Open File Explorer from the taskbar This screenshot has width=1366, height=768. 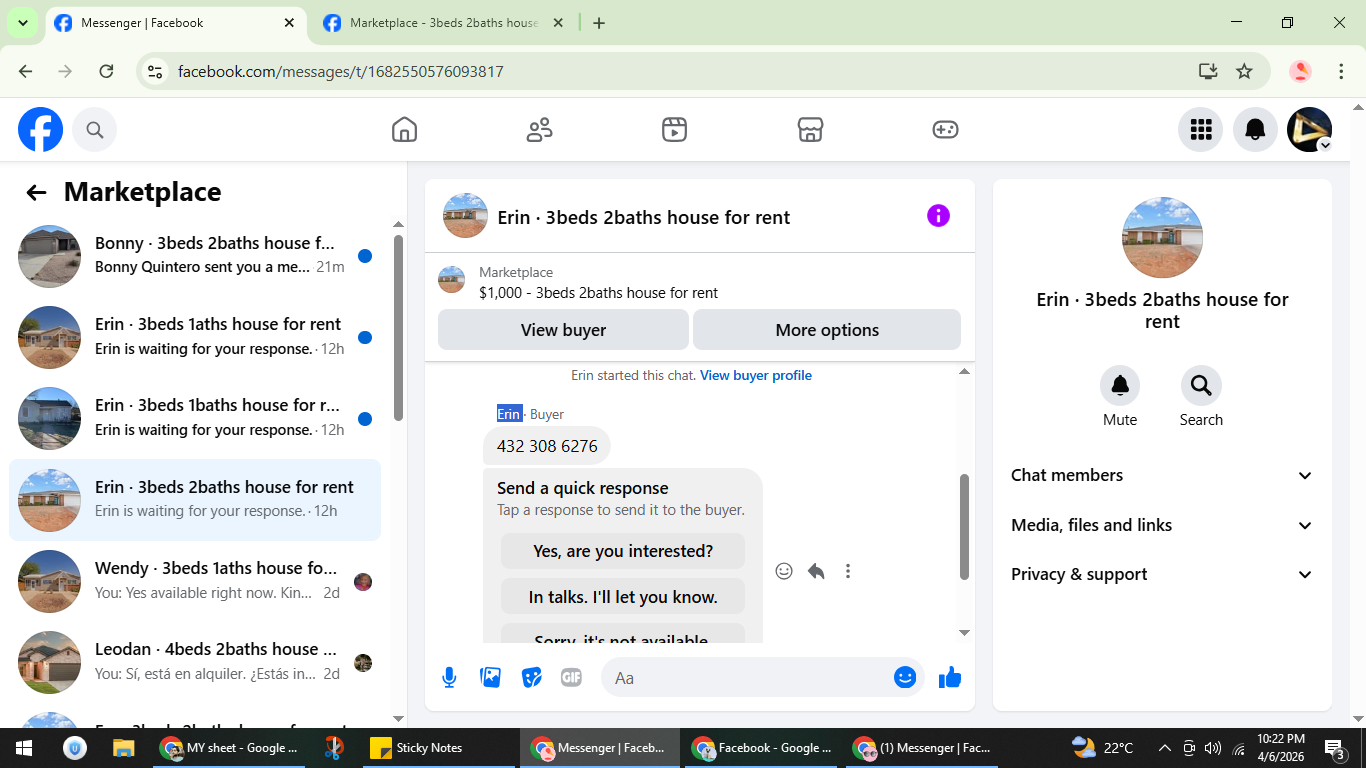(x=124, y=748)
